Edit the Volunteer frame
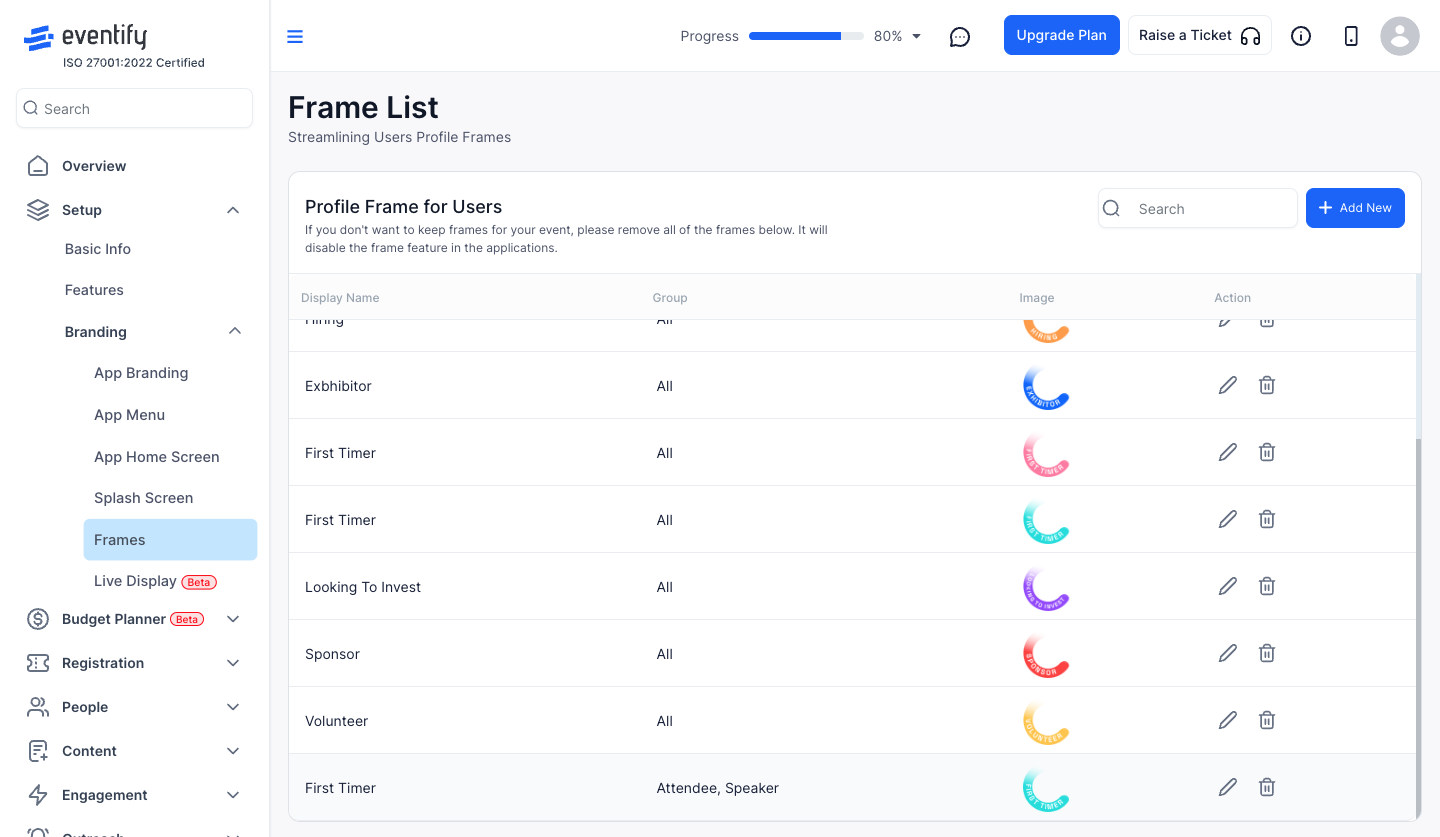Screen dimensions: 1440x837 1228,720
